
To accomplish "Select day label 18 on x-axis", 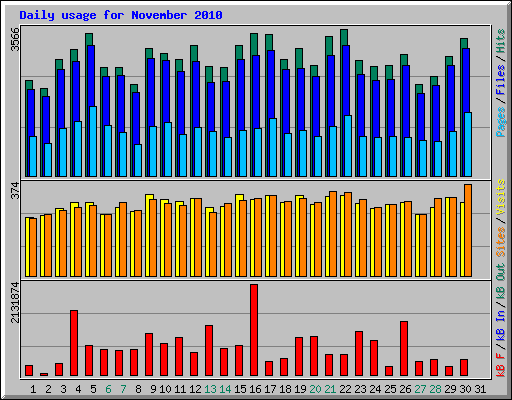I will (x=285, y=389).
